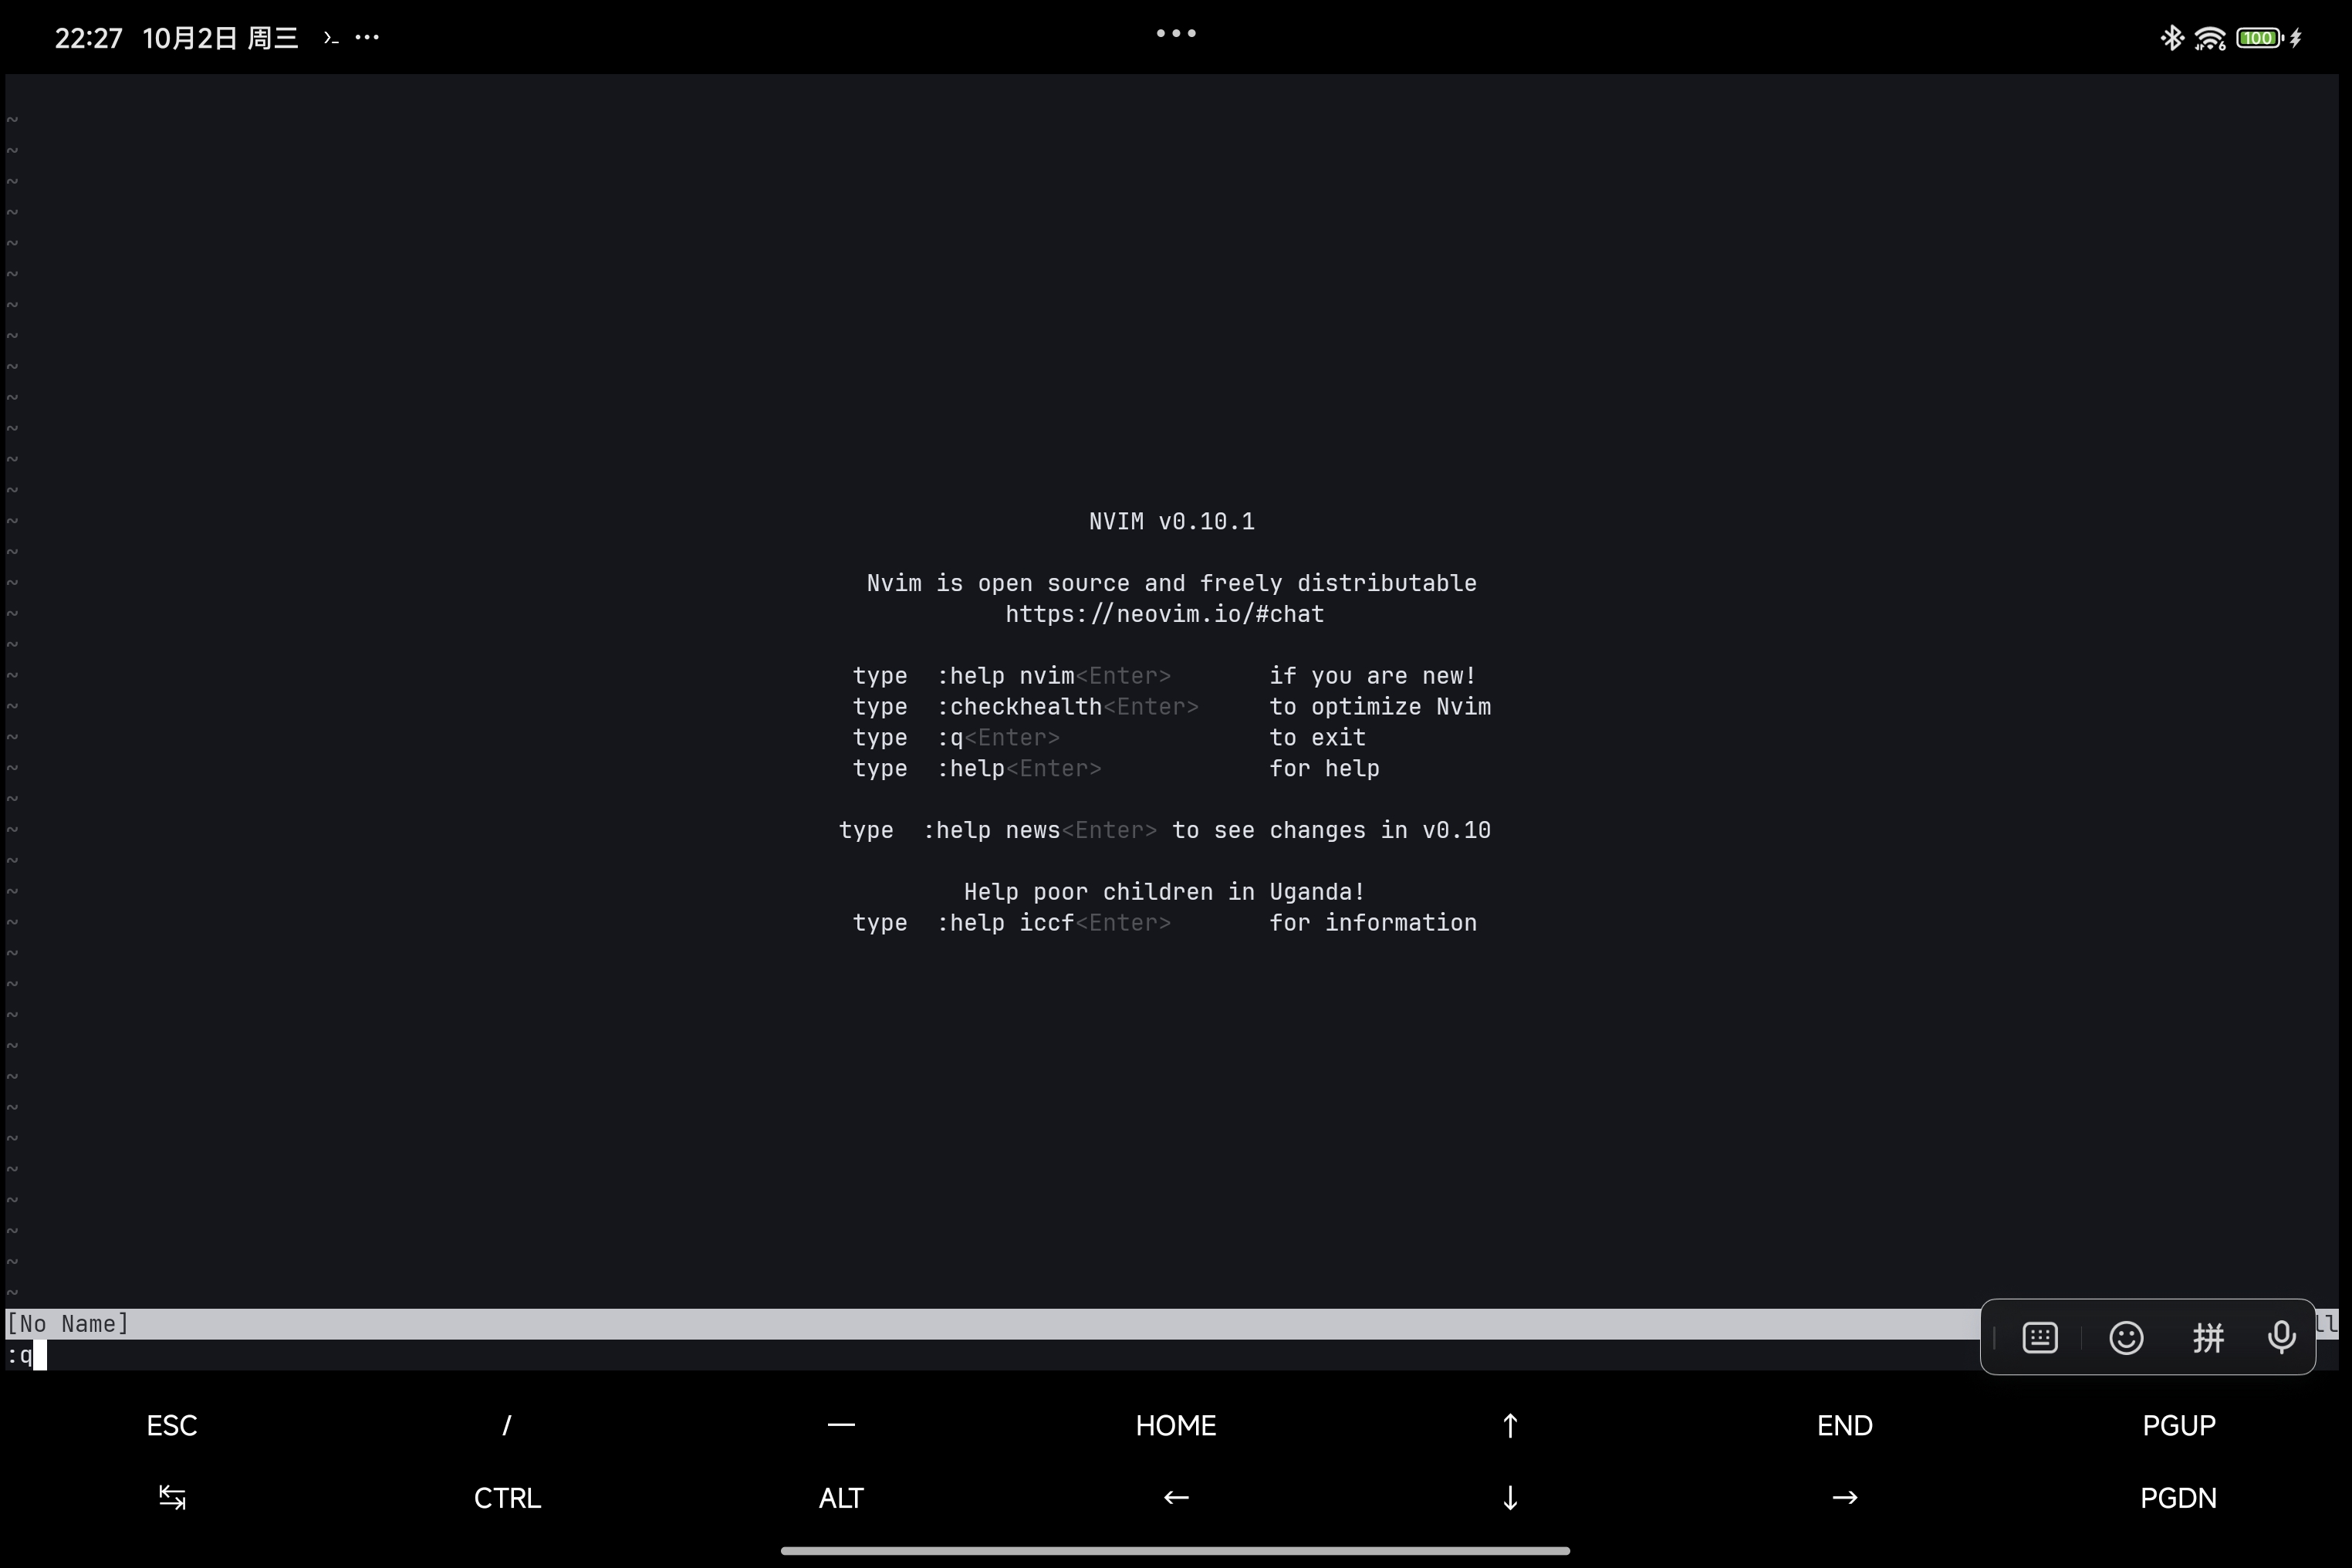Tap the Tab key icon
The height and width of the screenshot is (1568, 2352).
pyautogui.click(x=172, y=1497)
